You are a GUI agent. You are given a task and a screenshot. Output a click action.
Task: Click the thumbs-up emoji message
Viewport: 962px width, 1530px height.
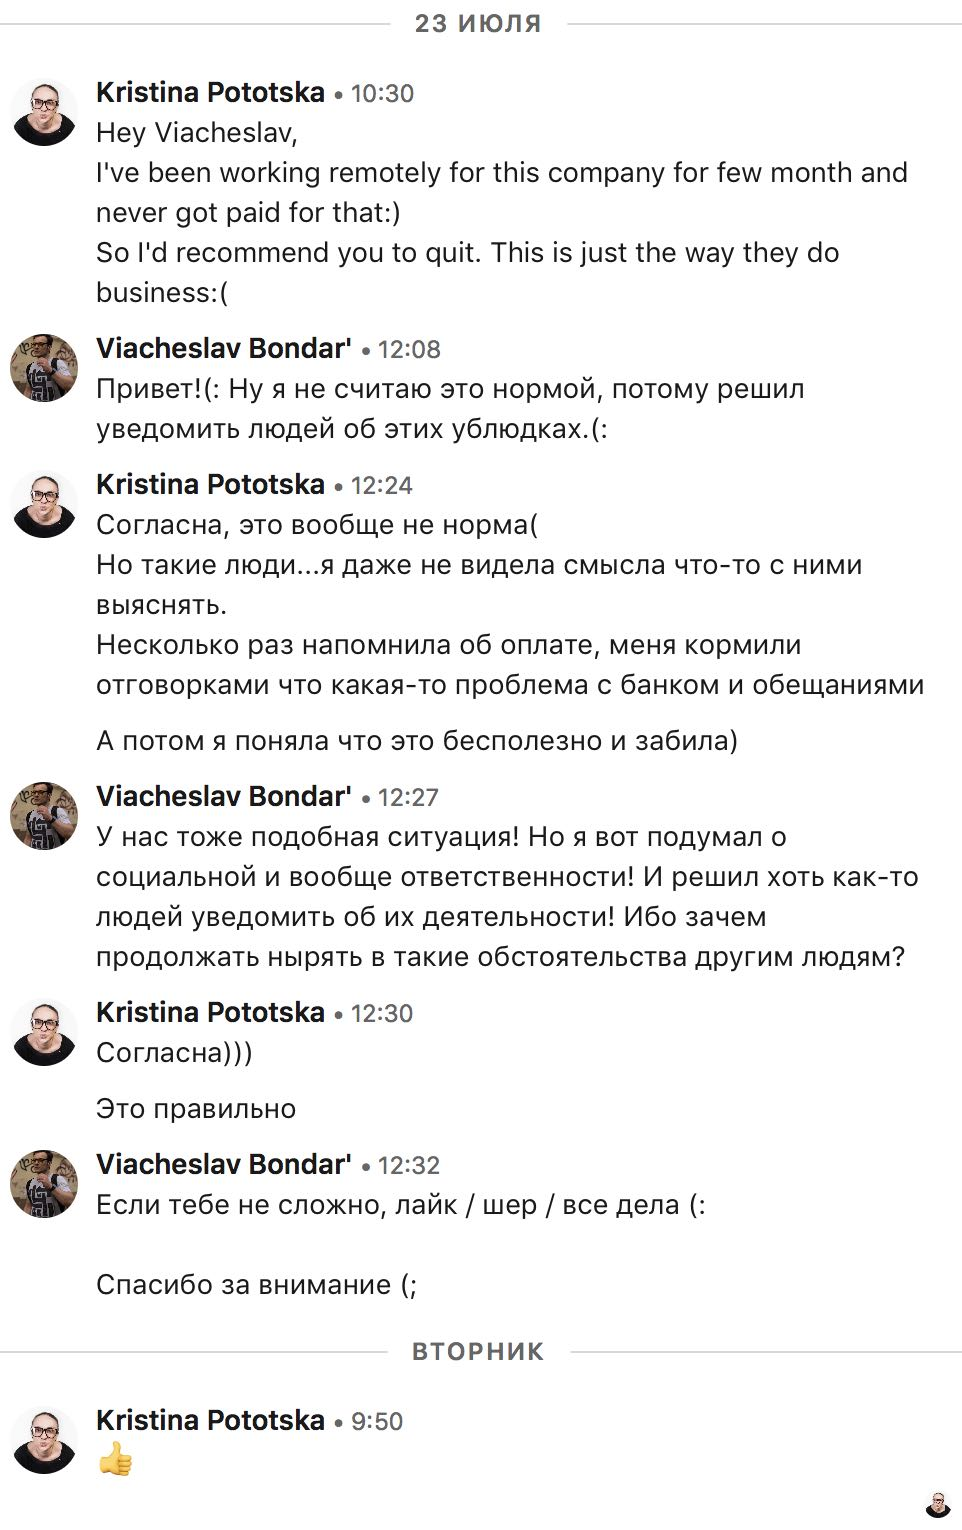point(116,1461)
